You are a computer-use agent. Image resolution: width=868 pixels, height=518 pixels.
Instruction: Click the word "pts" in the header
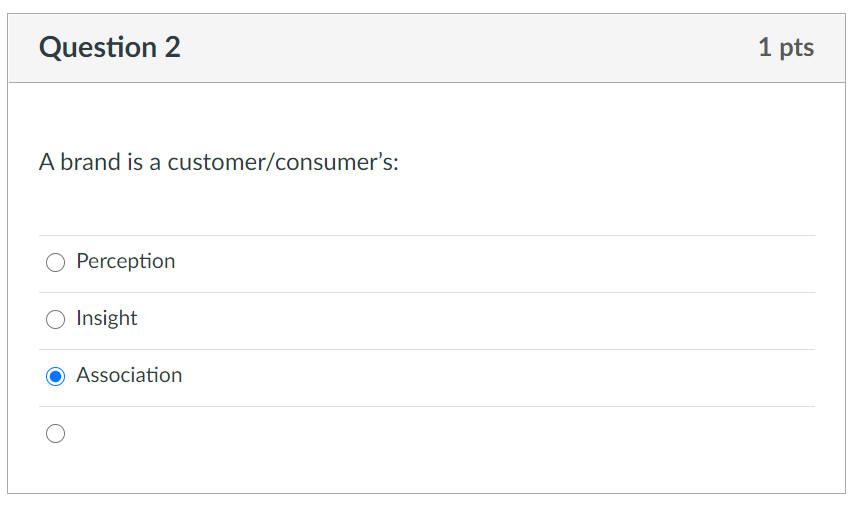pyautogui.click(x=797, y=48)
